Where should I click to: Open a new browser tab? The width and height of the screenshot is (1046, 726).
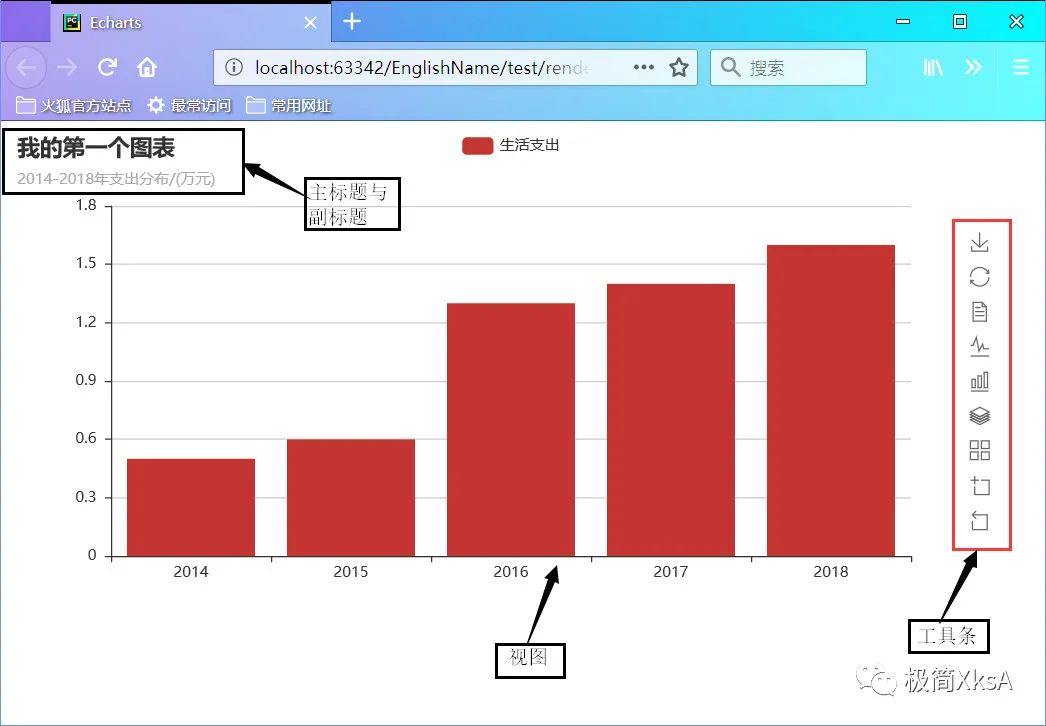coord(352,21)
